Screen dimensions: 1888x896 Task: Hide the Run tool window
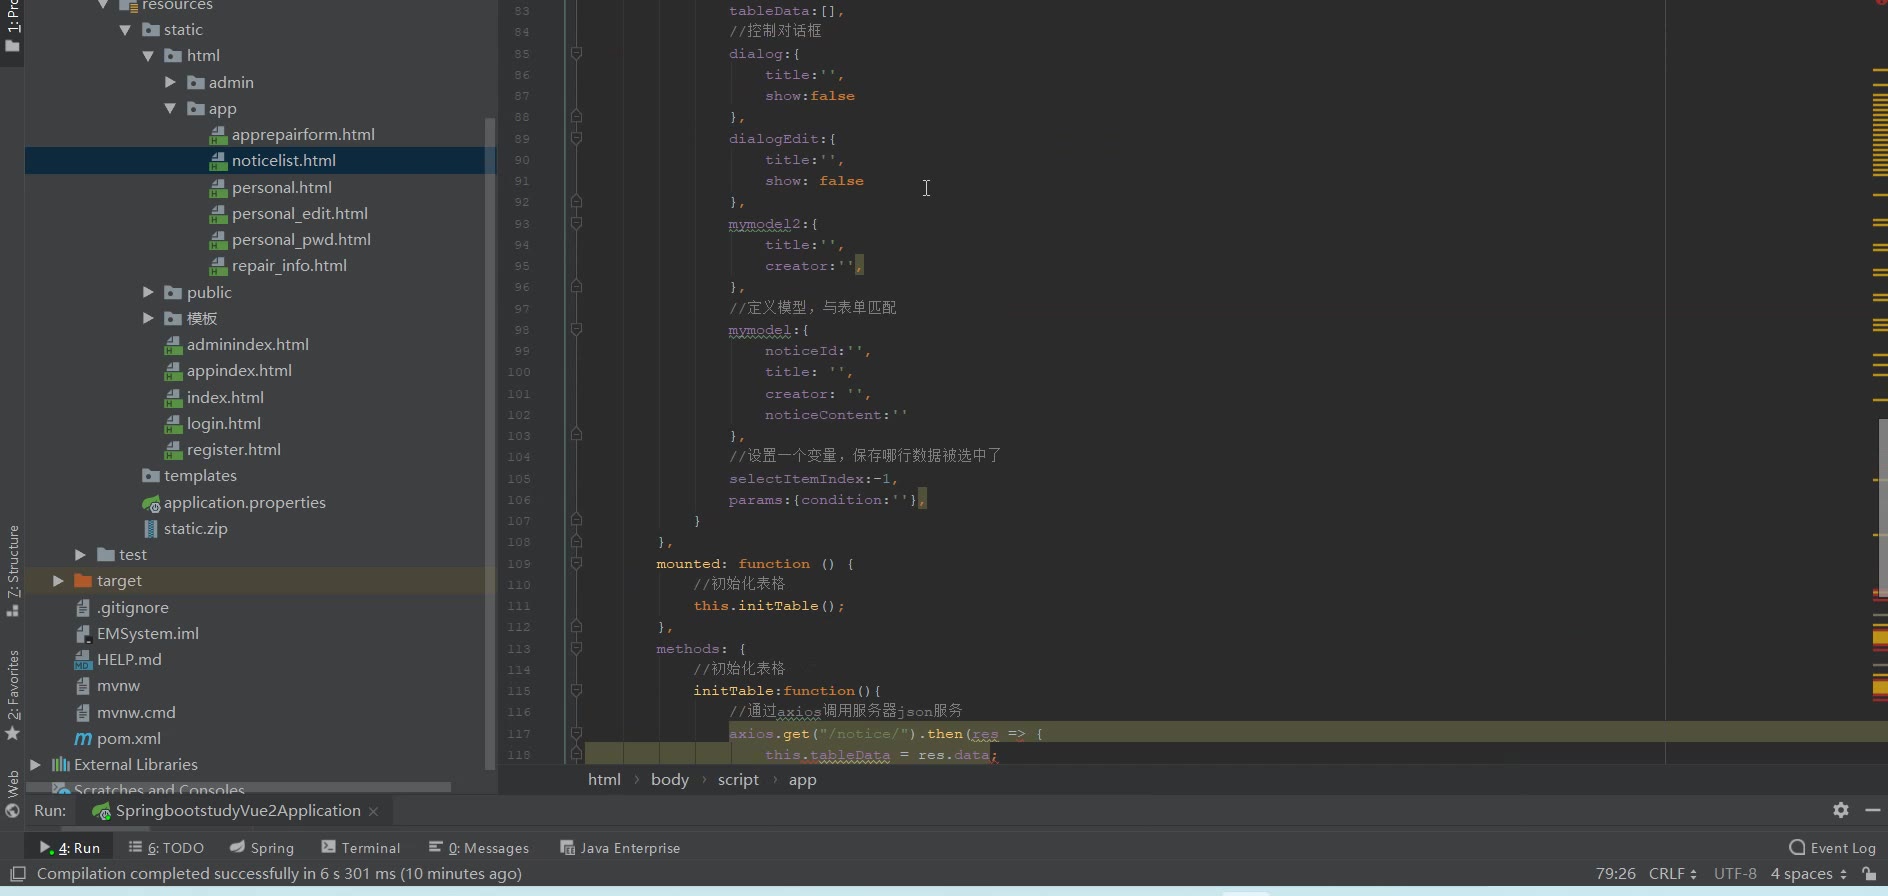click(1873, 810)
